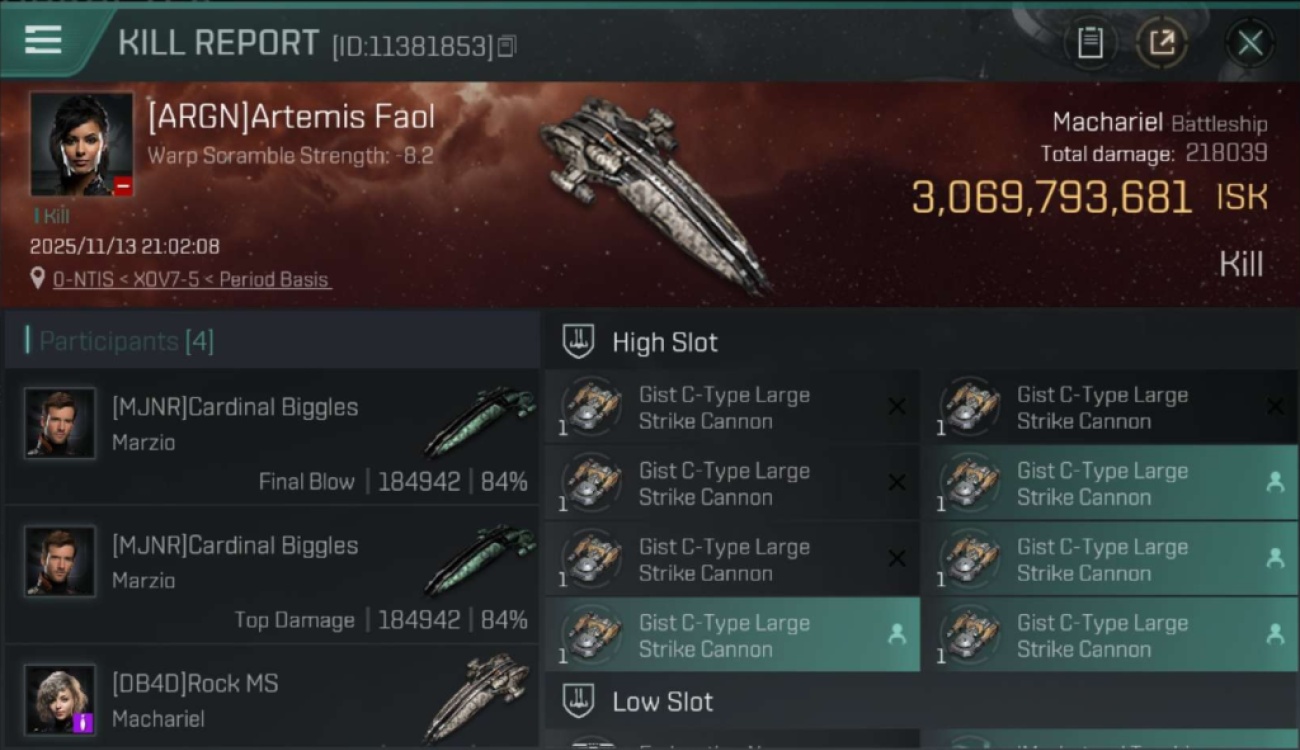Tap the first Gist C-Type Strike Cannon icon

point(591,406)
